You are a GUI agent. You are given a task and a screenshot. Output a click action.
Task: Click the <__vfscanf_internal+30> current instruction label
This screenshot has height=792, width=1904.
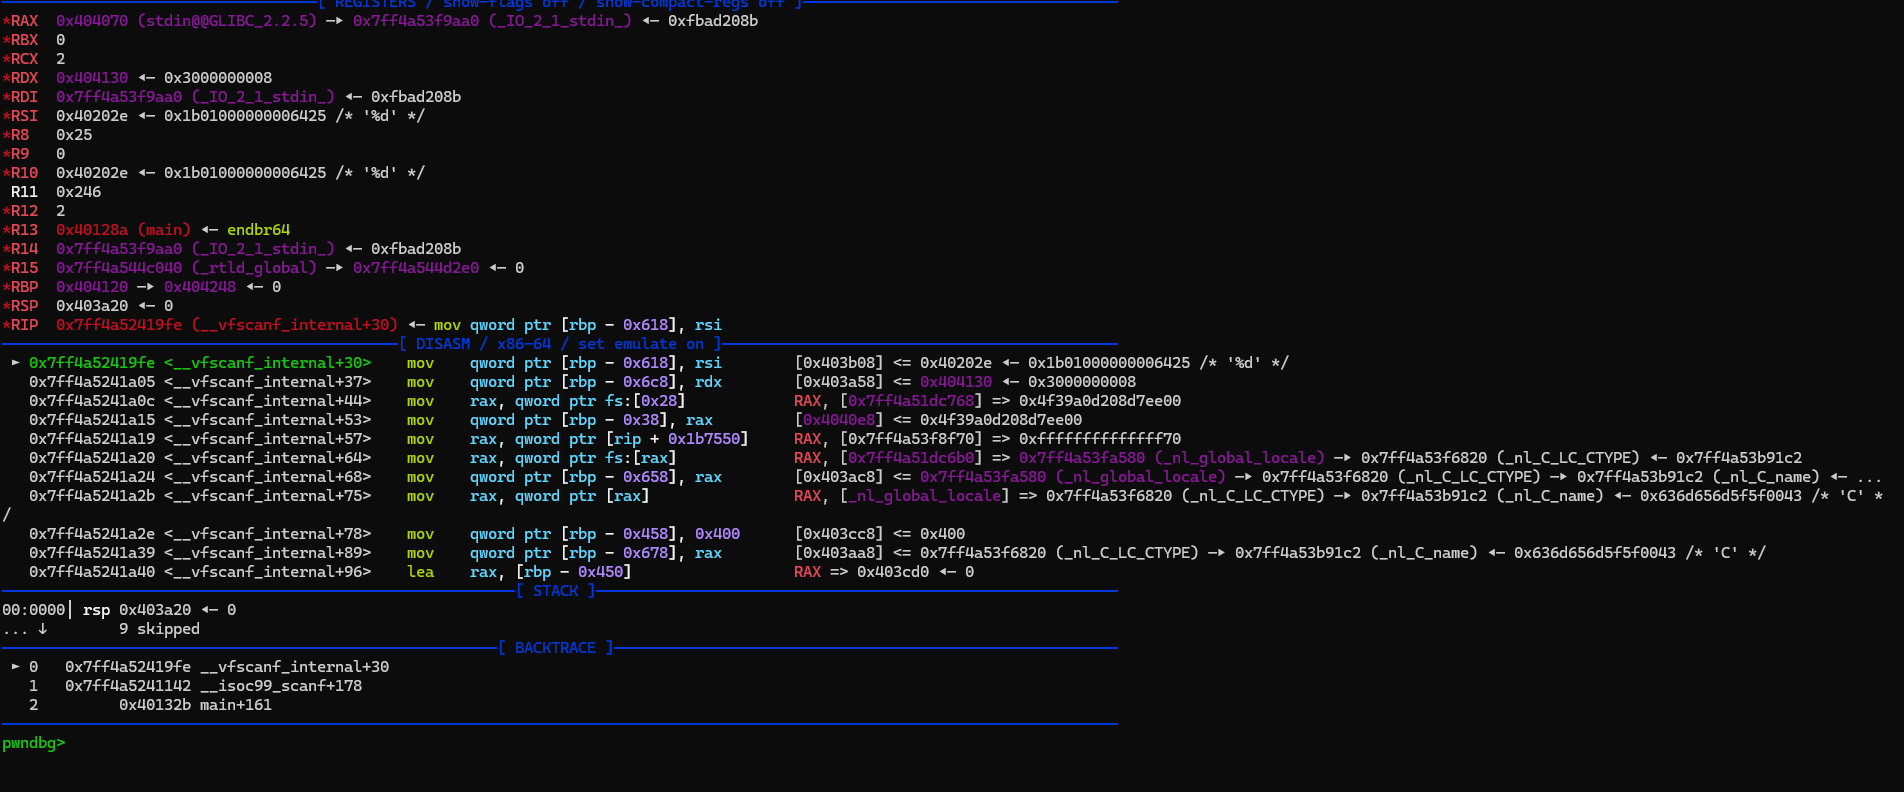[267, 363]
